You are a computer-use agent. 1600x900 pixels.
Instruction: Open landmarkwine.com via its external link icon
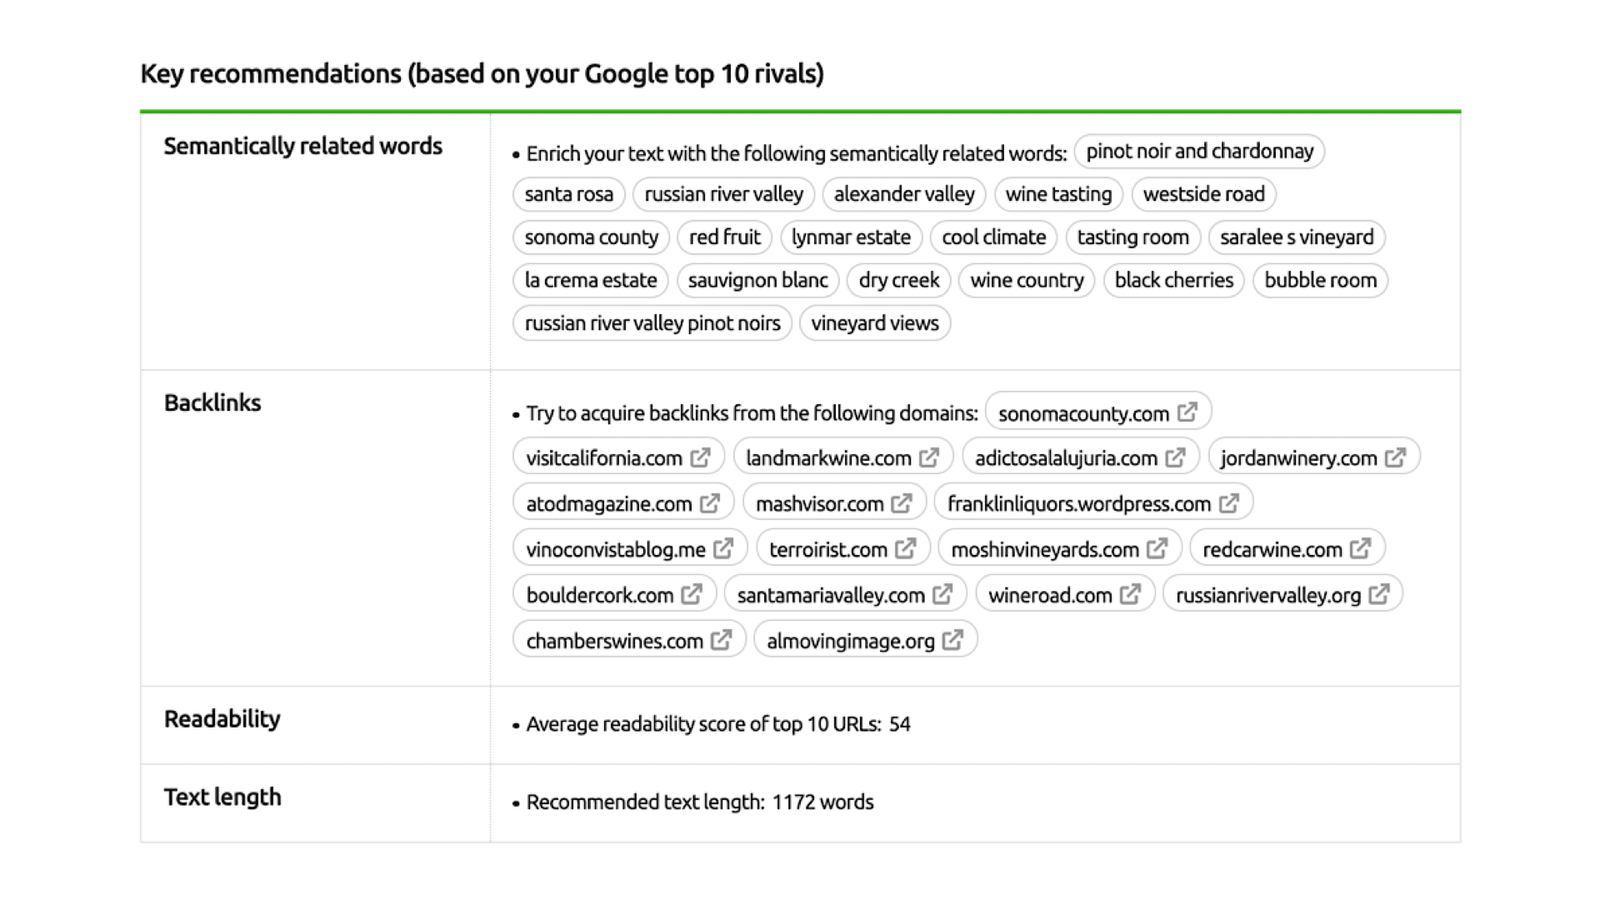[x=930, y=456]
